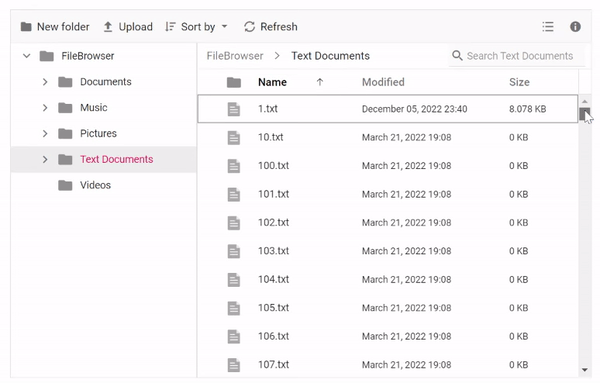This screenshot has height=383, width=600.
Task: Click the Upload button
Action: [128, 27]
